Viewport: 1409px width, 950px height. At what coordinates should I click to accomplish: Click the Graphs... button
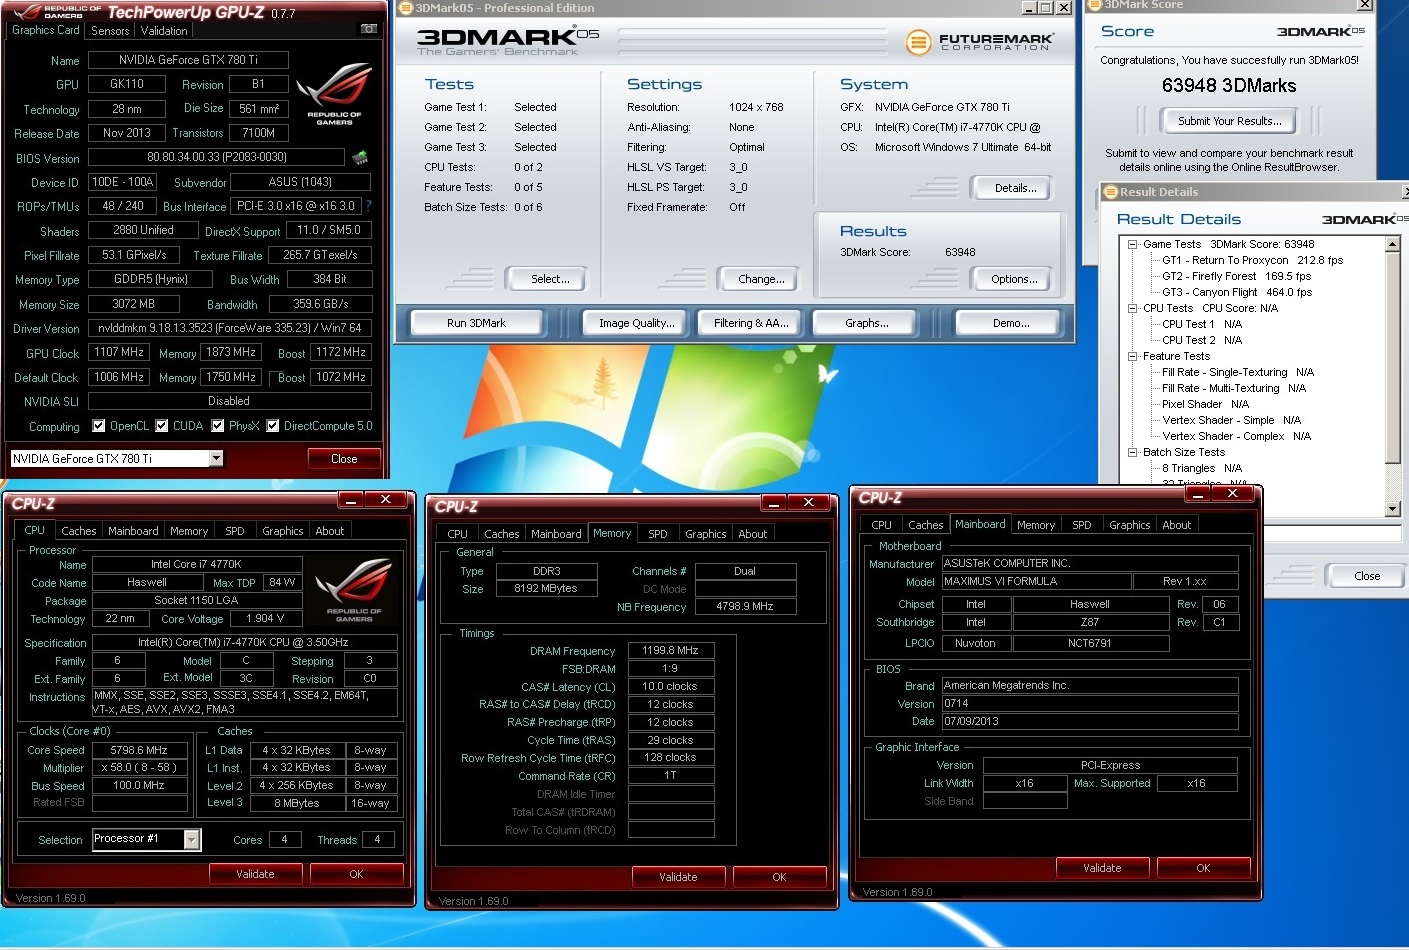[x=866, y=323]
